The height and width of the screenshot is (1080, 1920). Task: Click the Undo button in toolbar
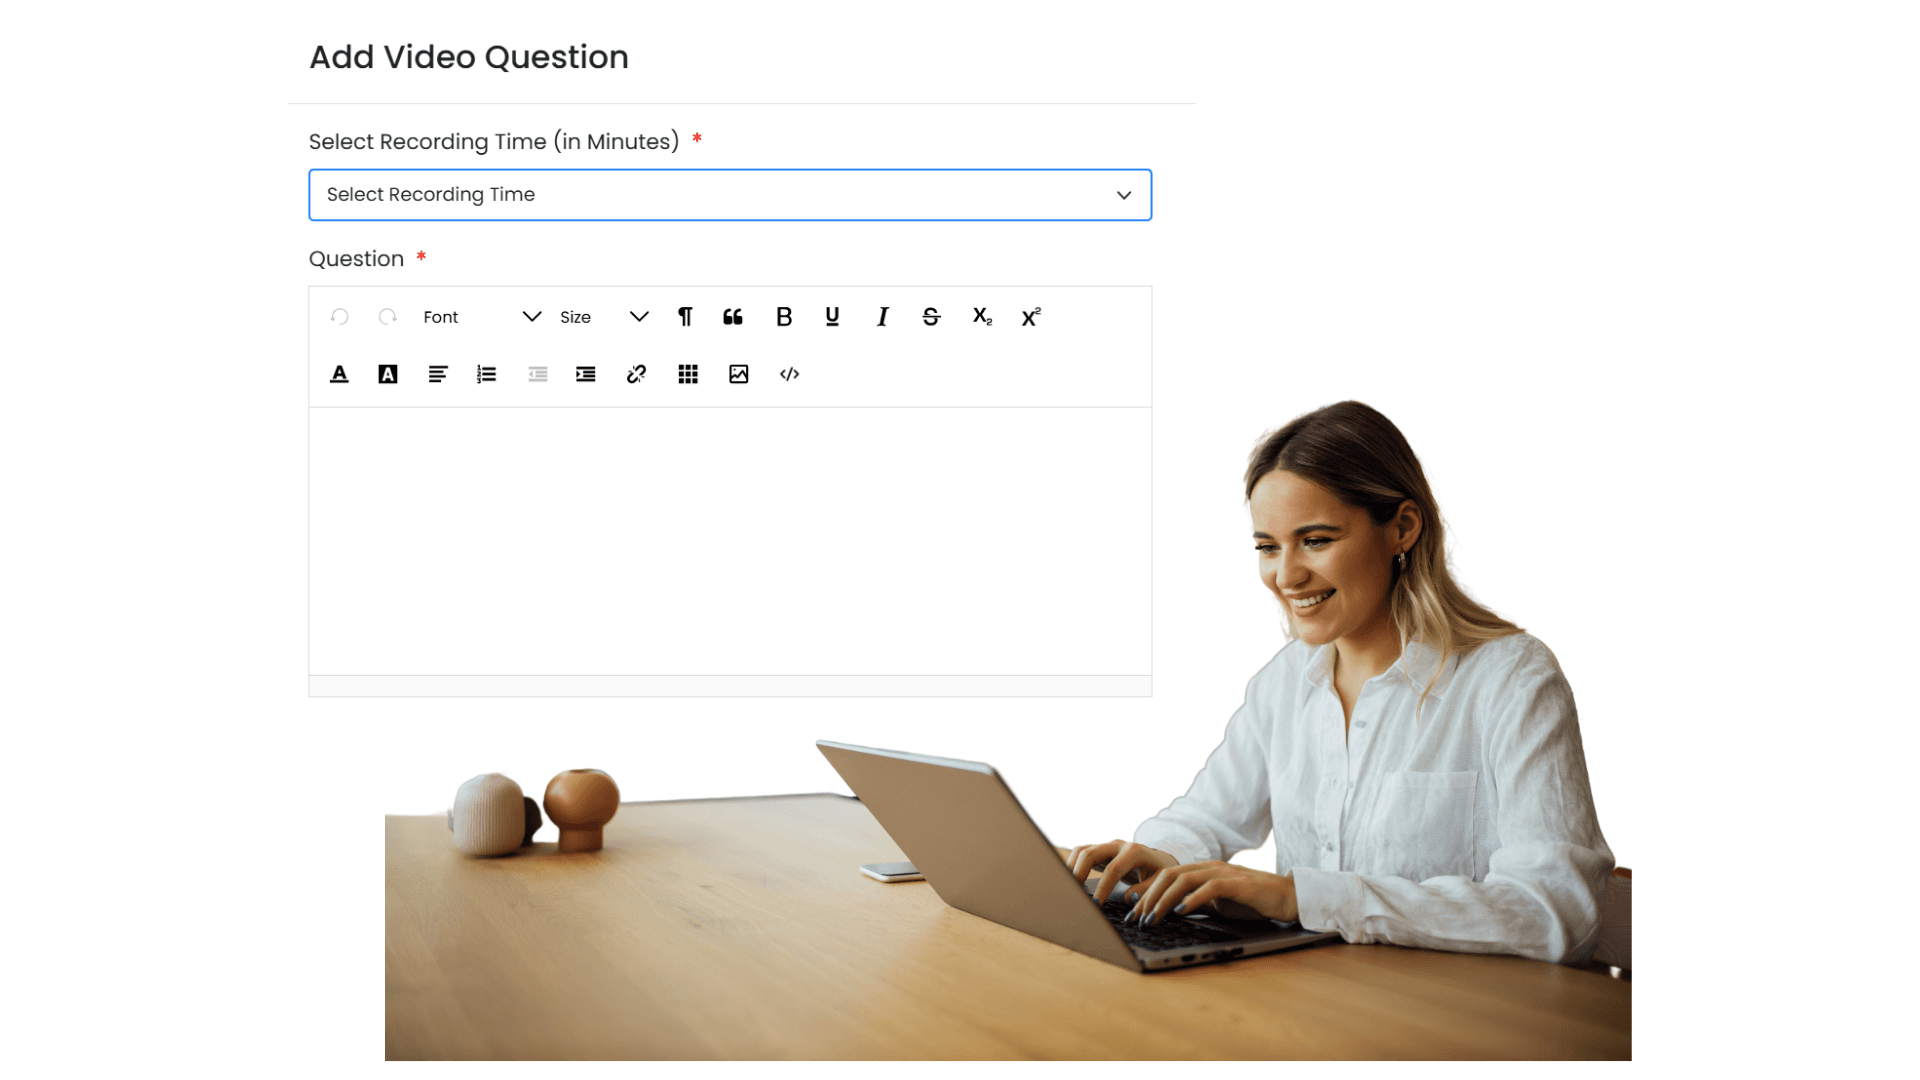[x=339, y=316]
